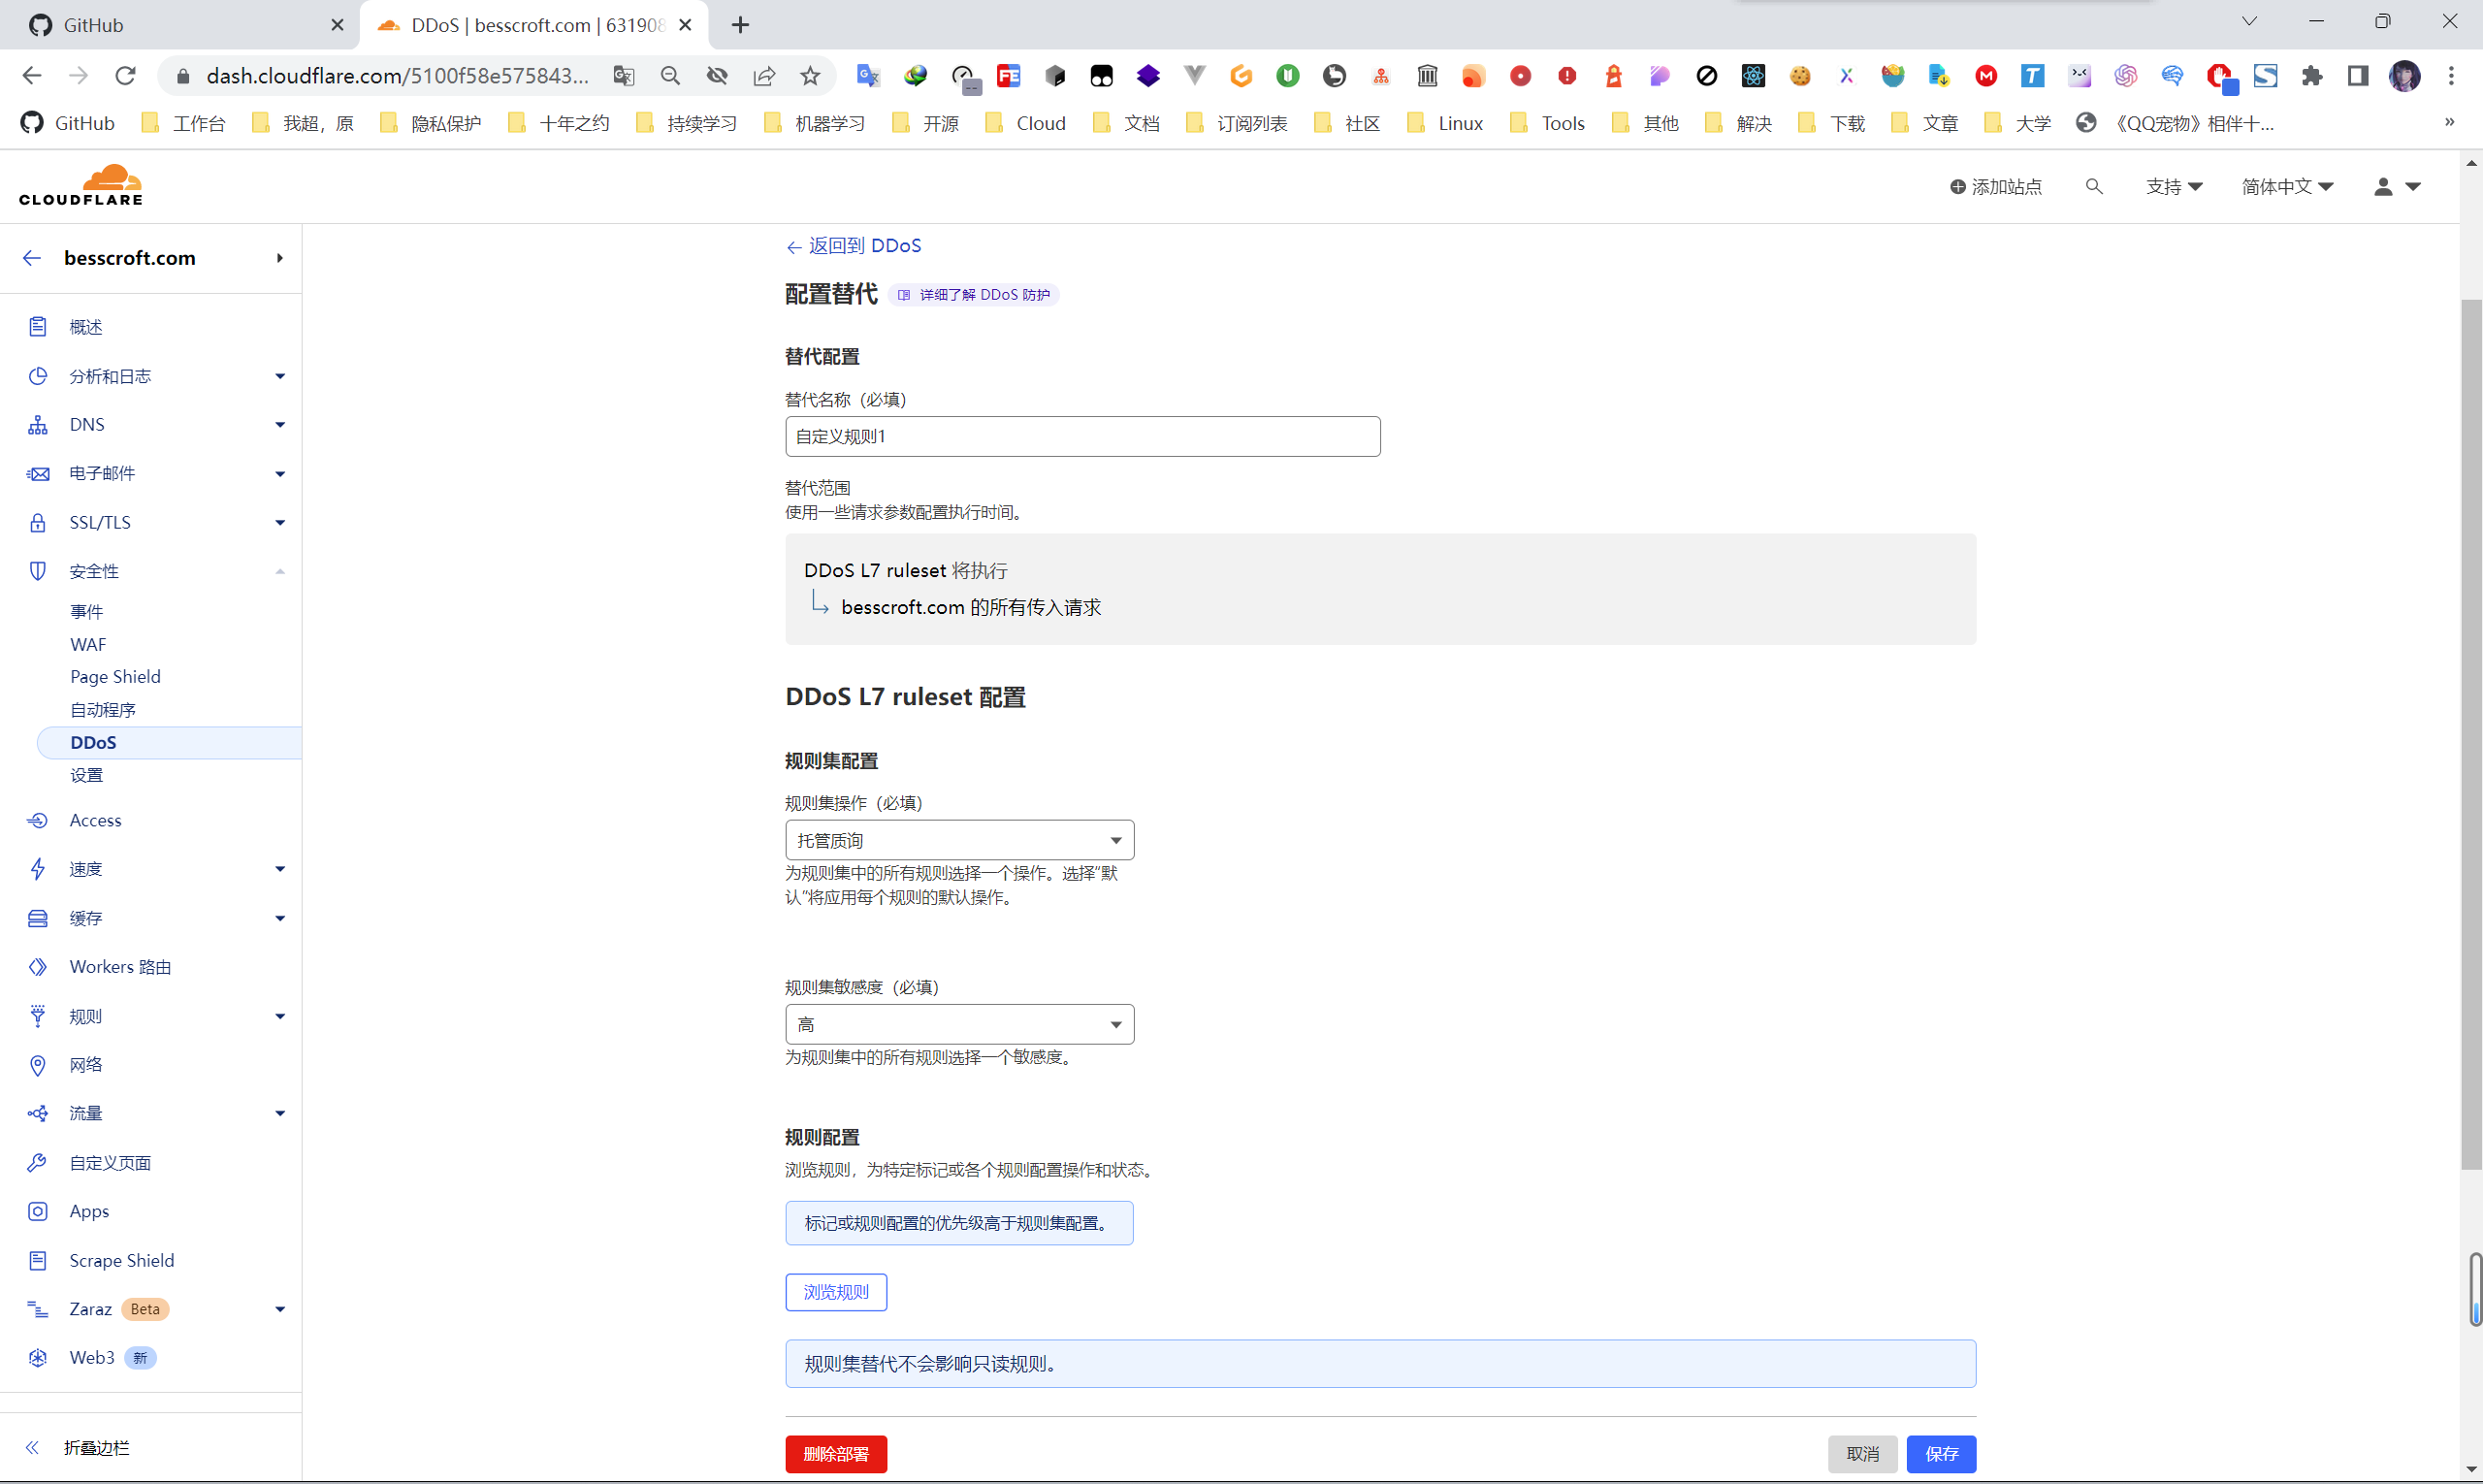Click the Apps icon in sidebar
The width and height of the screenshot is (2483, 1484).
pos(38,1211)
